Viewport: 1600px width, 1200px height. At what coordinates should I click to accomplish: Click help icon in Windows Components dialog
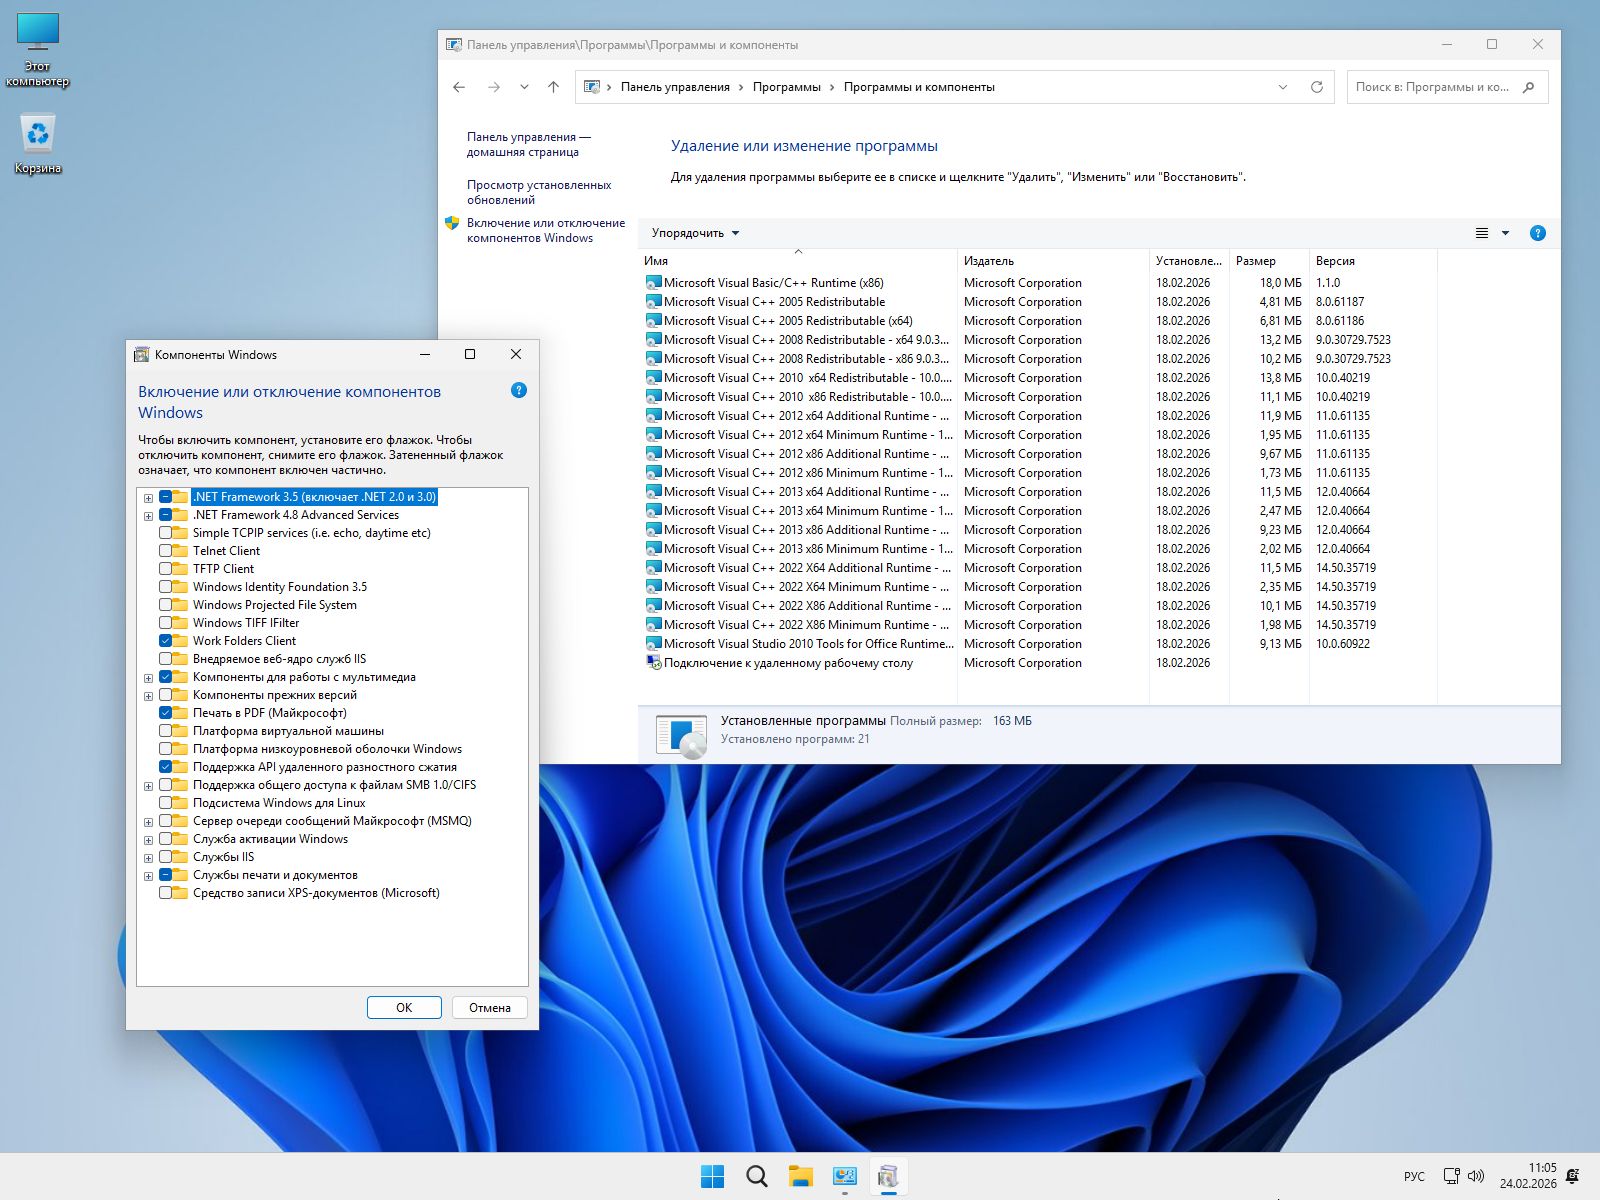[518, 390]
